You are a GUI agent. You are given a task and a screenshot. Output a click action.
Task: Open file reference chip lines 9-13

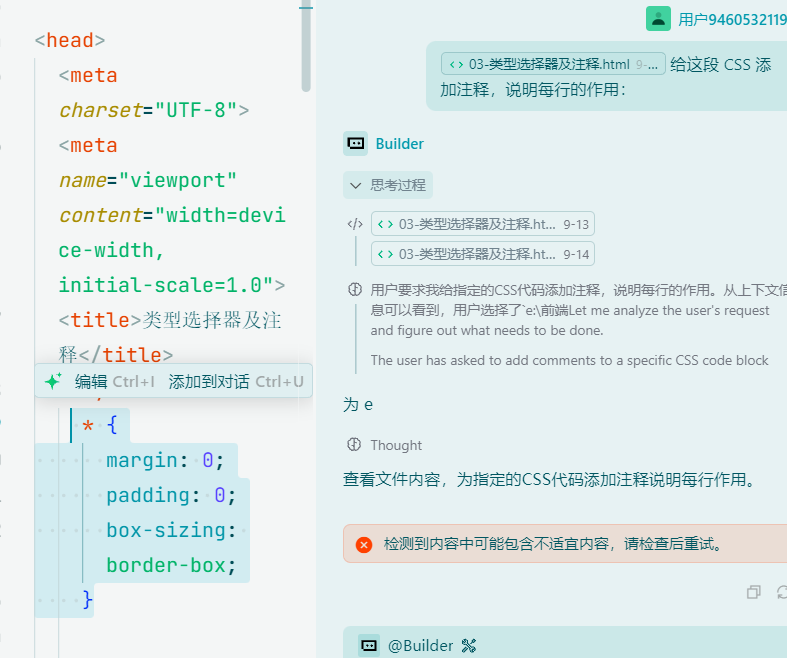[483, 224]
